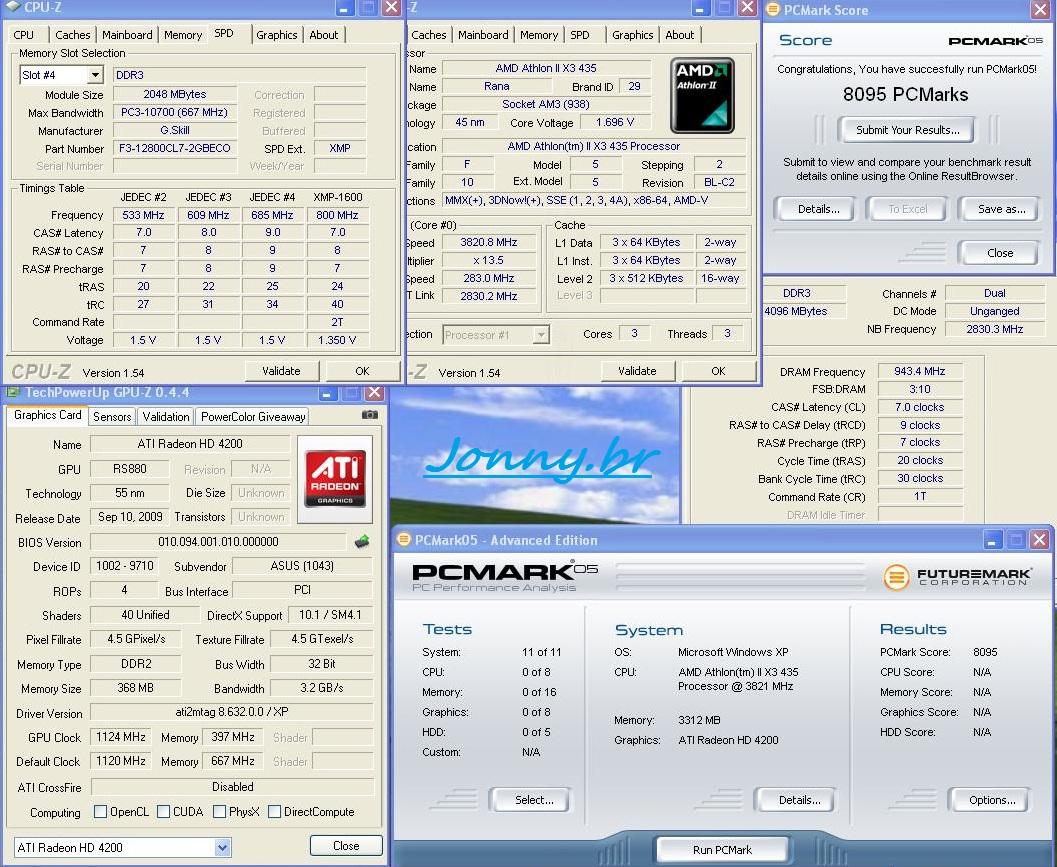
Task: Open the PowerColor Giveaway tab
Action: click(253, 417)
